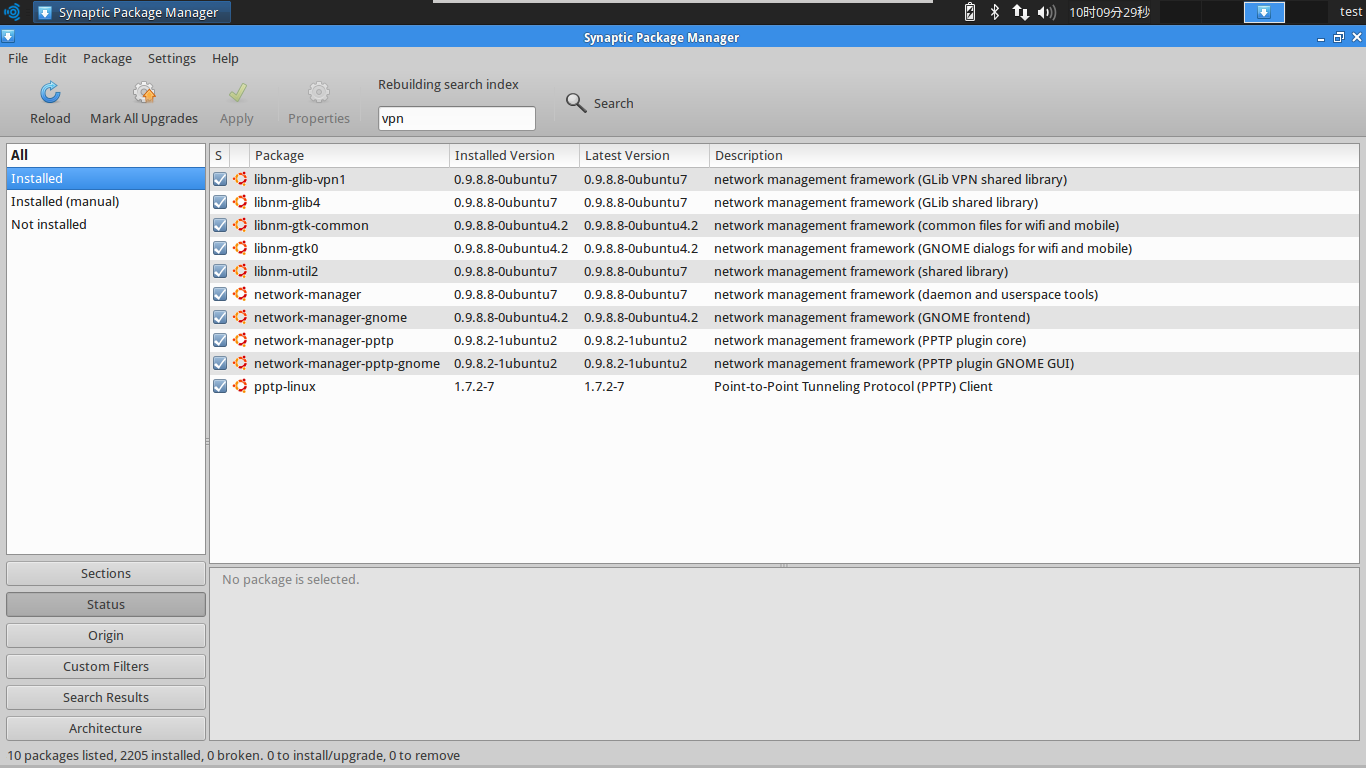Select the All status filter
The width and height of the screenshot is (1366, 768).
click(106, 155)
